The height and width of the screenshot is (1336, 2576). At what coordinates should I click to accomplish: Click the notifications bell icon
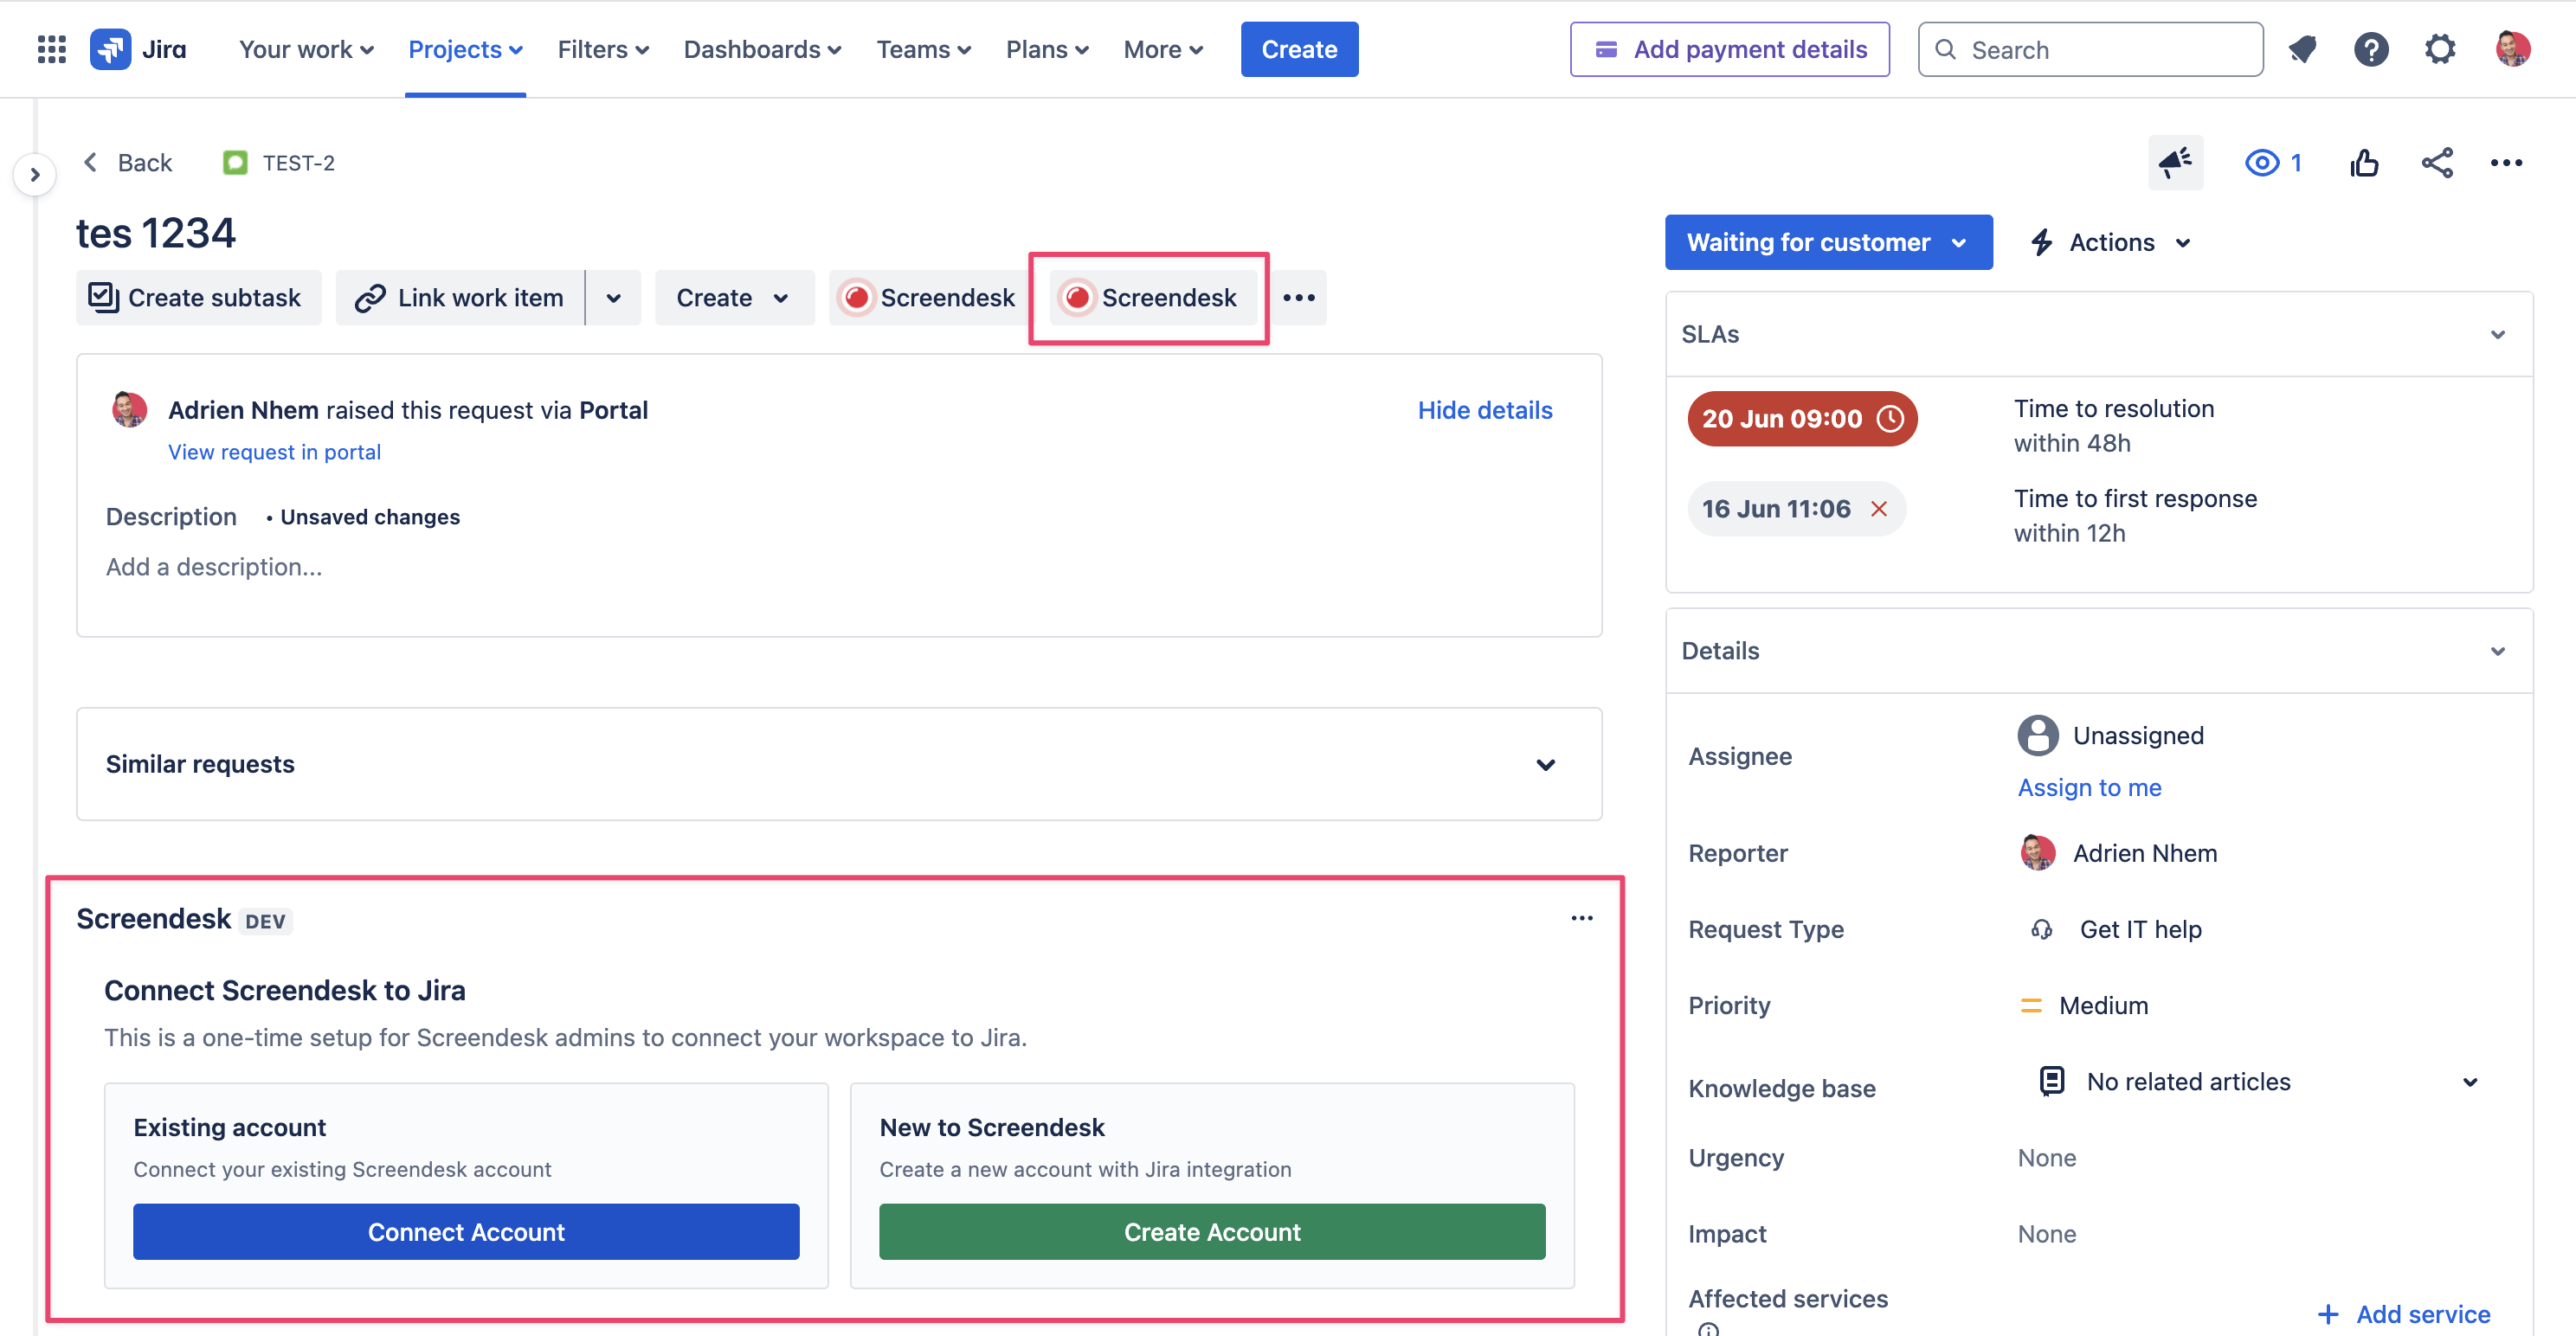pyautogui.click(x=2302, y=49)
